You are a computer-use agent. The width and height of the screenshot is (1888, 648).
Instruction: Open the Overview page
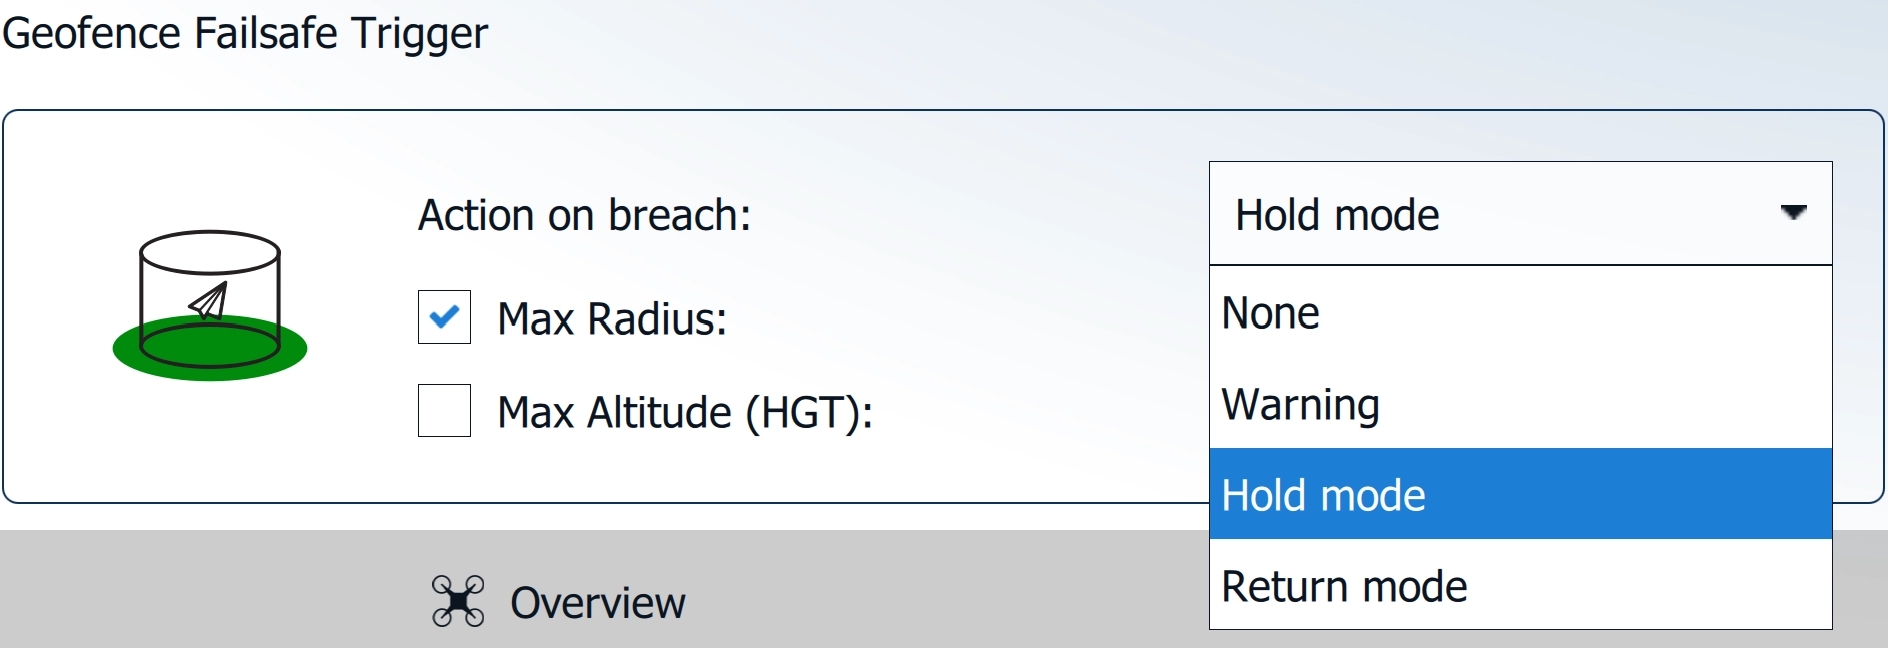[597, 602]
